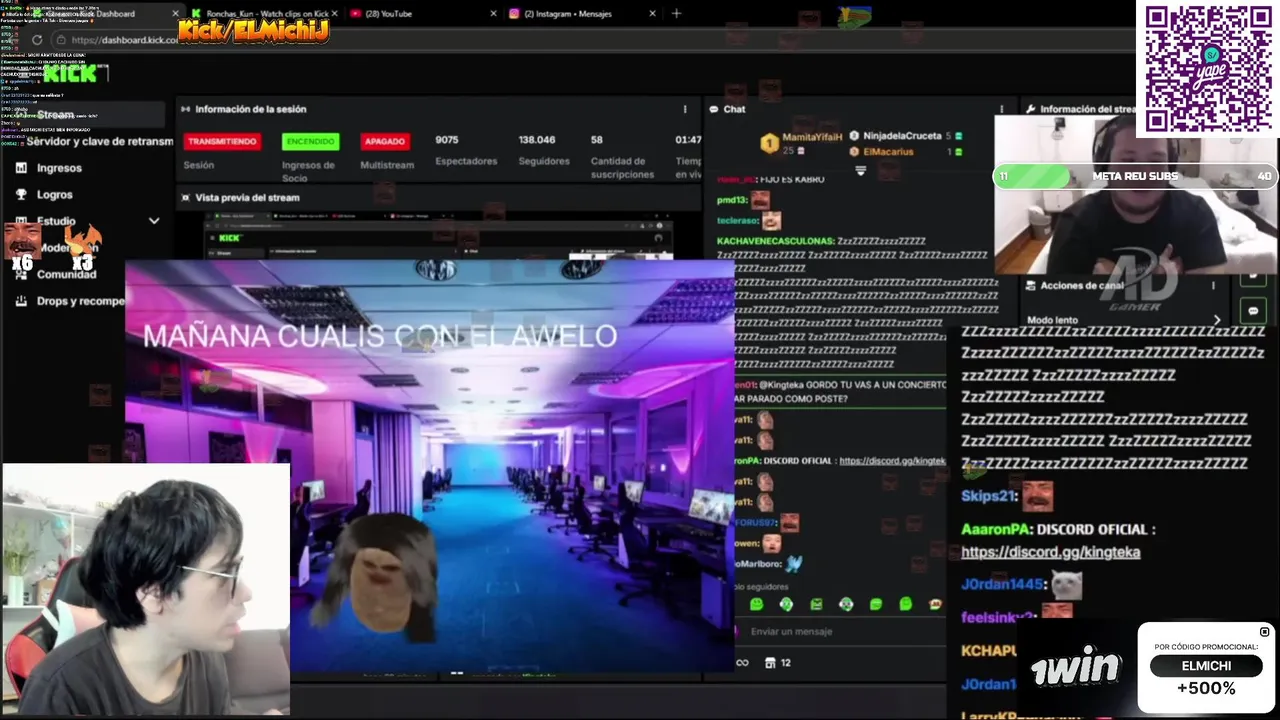1280x720 pixels.
Task: Close the Kick Dashboard browser tab
Action: [x=176, y=13]
